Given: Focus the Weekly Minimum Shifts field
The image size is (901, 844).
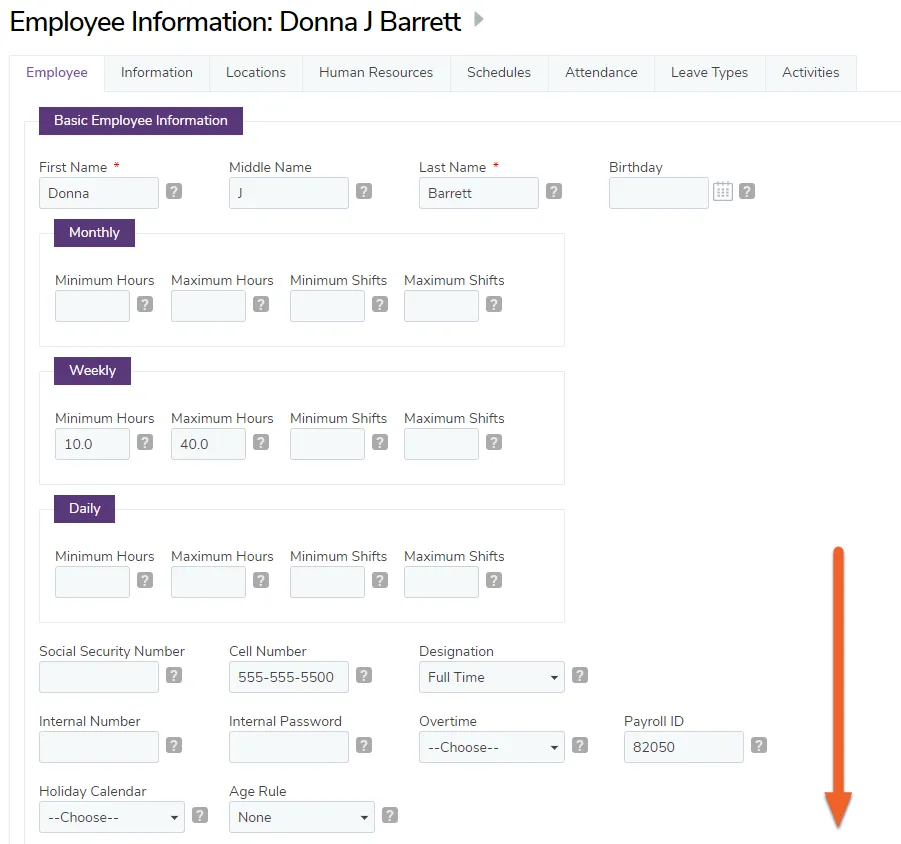Looking at the screenshot, I should click(x=328, y=444).
